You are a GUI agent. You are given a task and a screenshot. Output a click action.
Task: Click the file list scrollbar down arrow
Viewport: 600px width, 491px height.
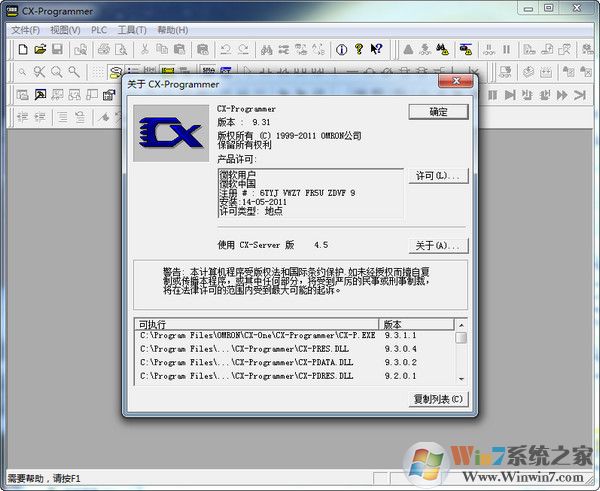point(461,379)
